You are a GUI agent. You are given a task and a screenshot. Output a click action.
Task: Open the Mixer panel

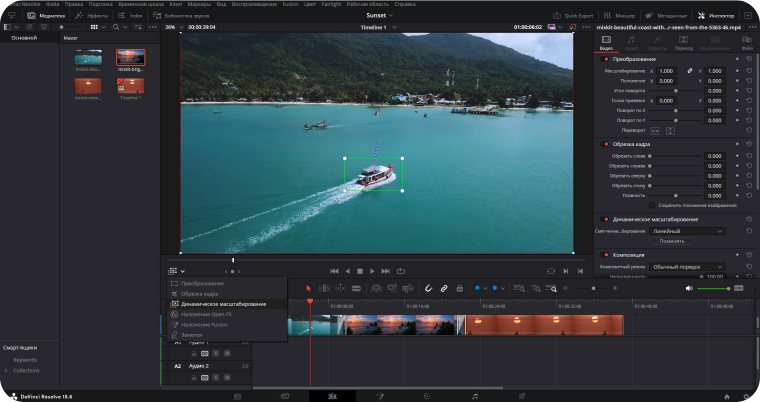tap(619, 16)
